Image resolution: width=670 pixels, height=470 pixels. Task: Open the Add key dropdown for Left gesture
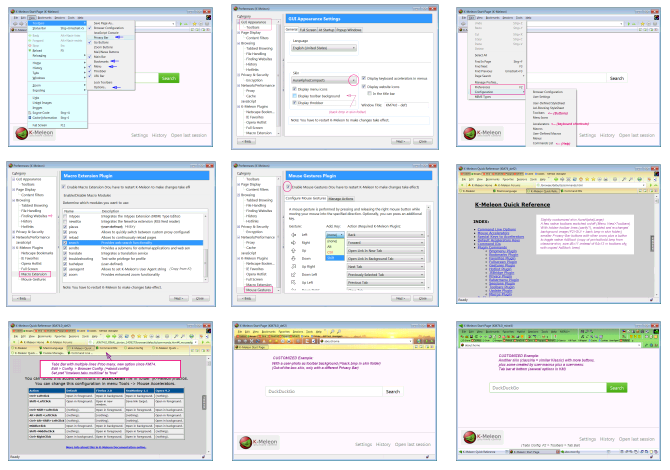[335, 235]
